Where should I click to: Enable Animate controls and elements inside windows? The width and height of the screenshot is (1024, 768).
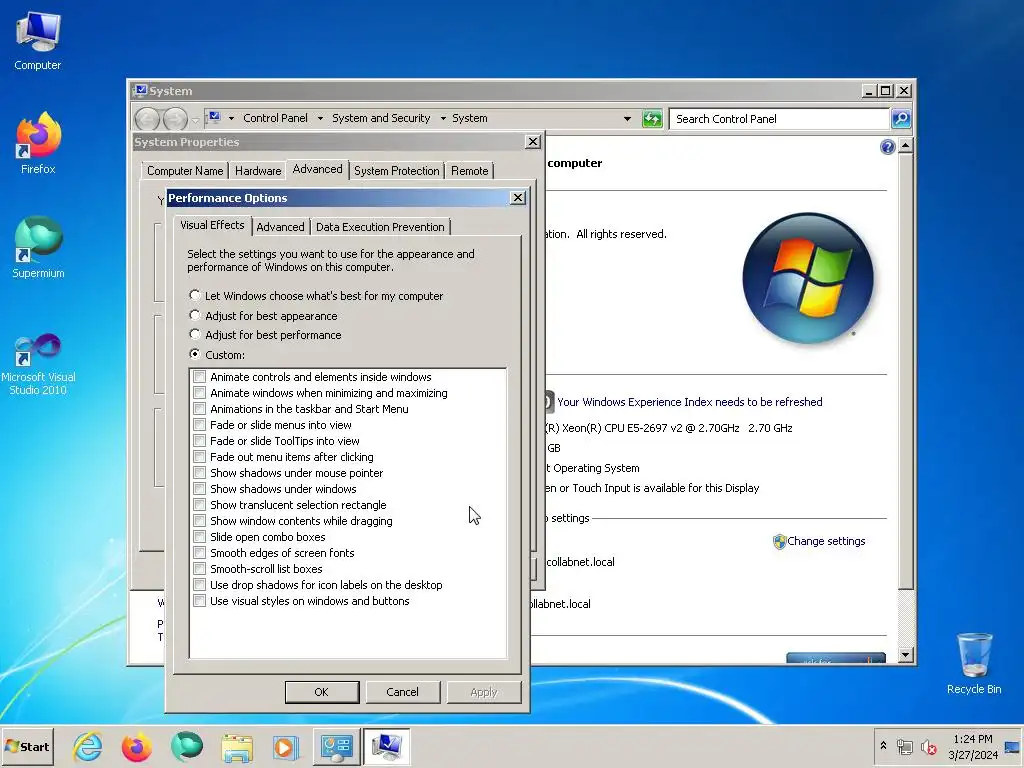[200, 377]
